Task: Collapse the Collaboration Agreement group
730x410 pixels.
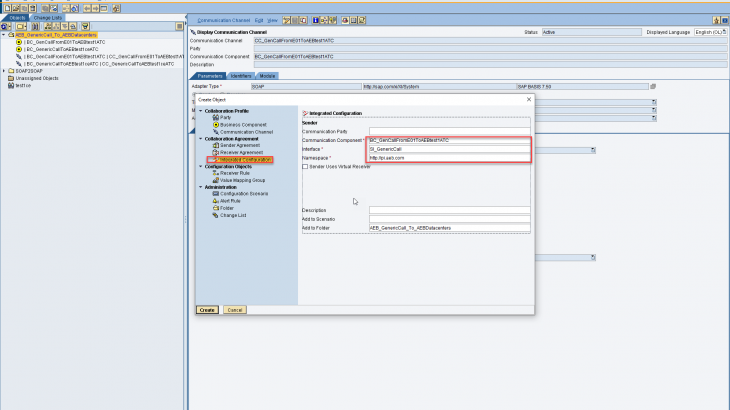Action: tap(201, 139)
